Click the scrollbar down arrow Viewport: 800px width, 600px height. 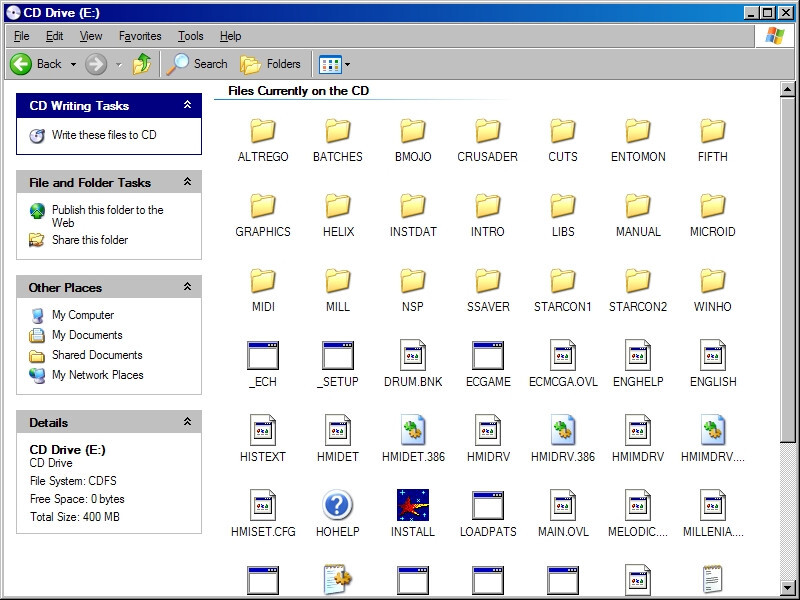tap(787, 587)
